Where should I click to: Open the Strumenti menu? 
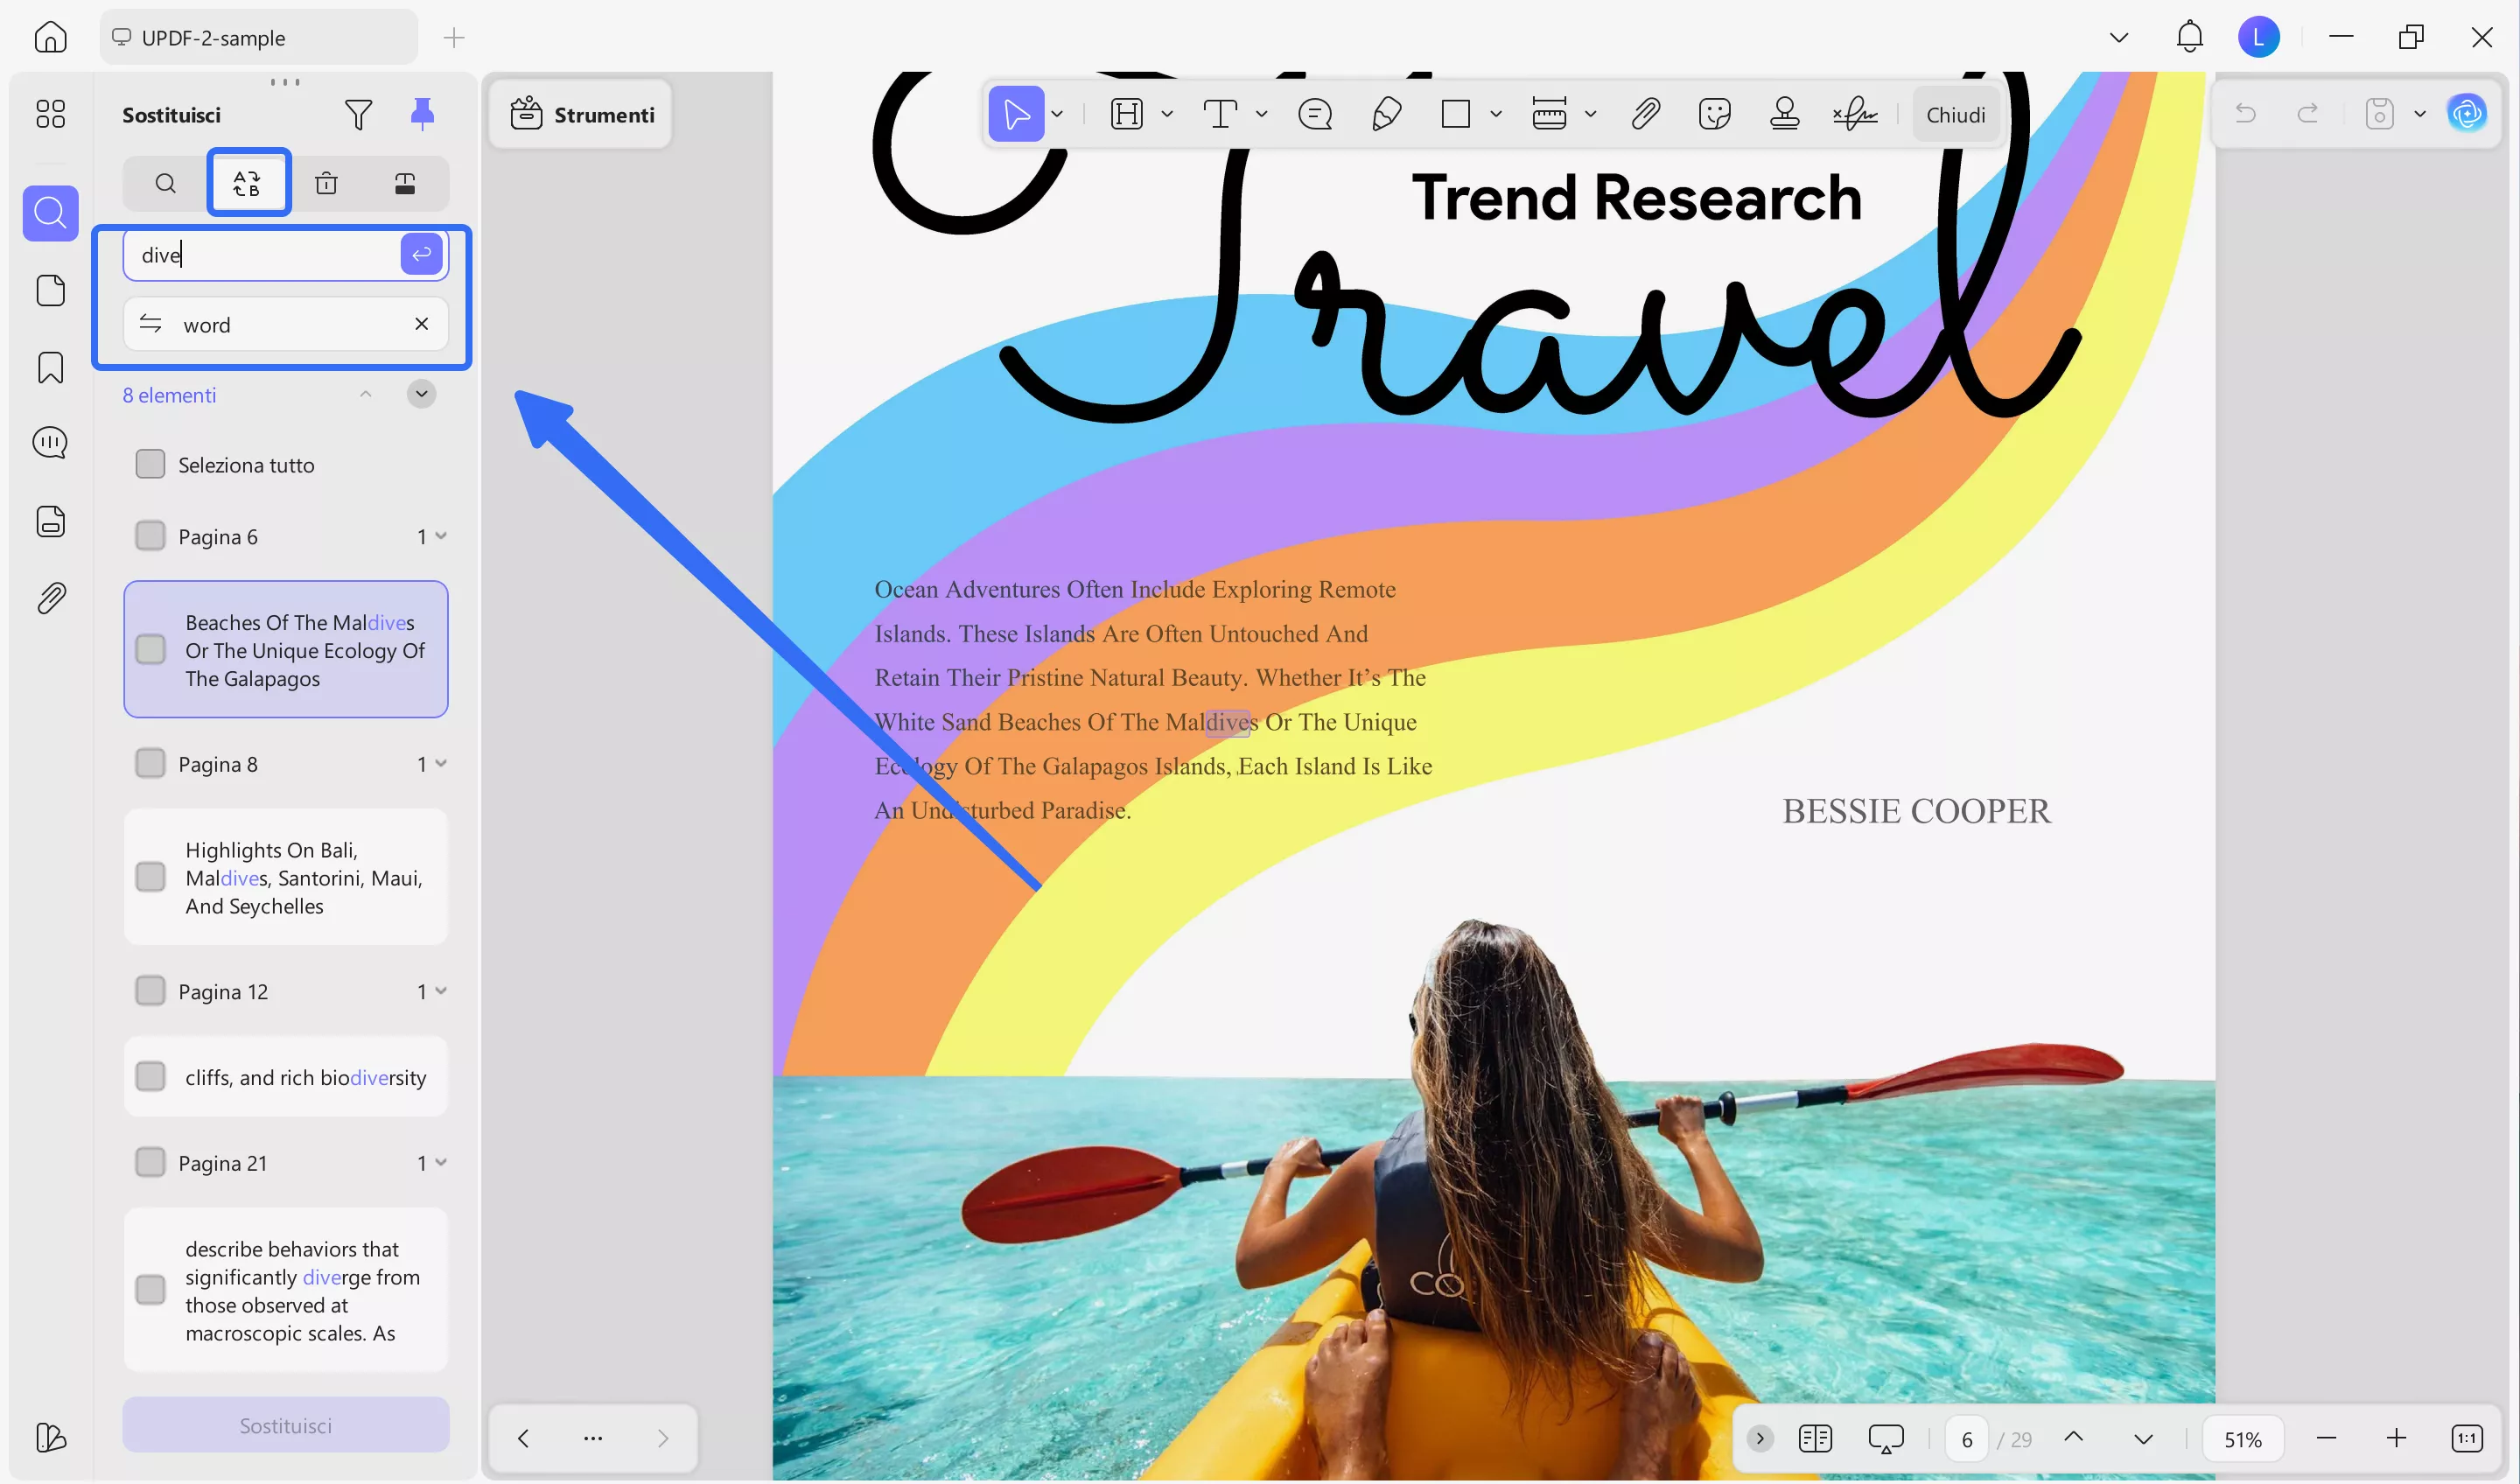tap(580, 113)
